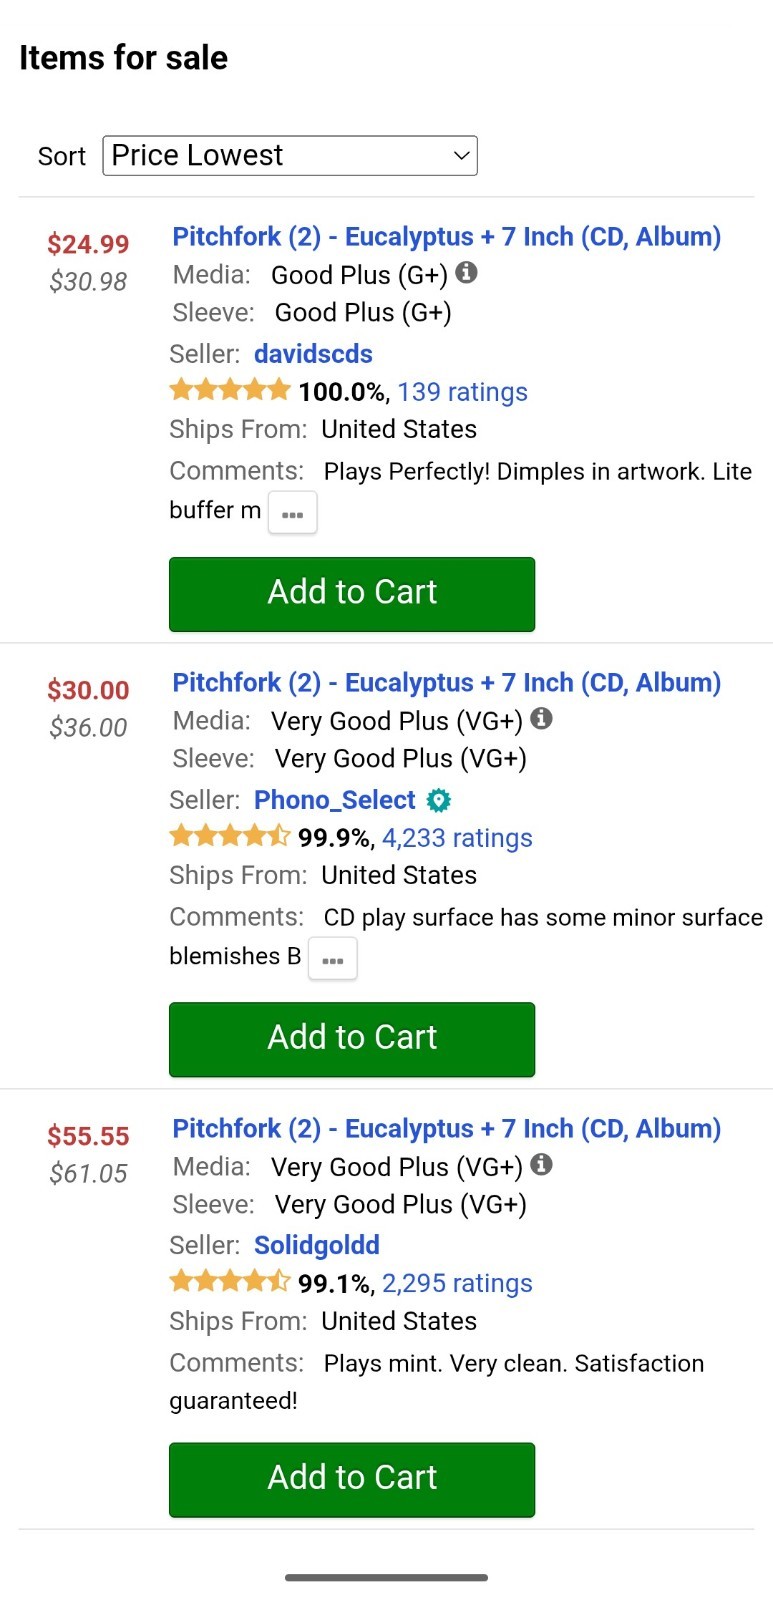Image resolution: width=773 pixels, height=1600 pixels.
Task: Add the $24.99 listing to cart
Action: (352, 594)
